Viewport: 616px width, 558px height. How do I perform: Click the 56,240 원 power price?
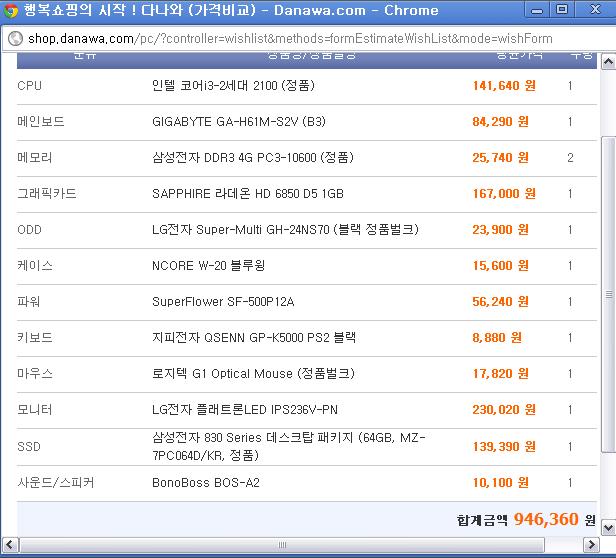(x=500, y=302)
